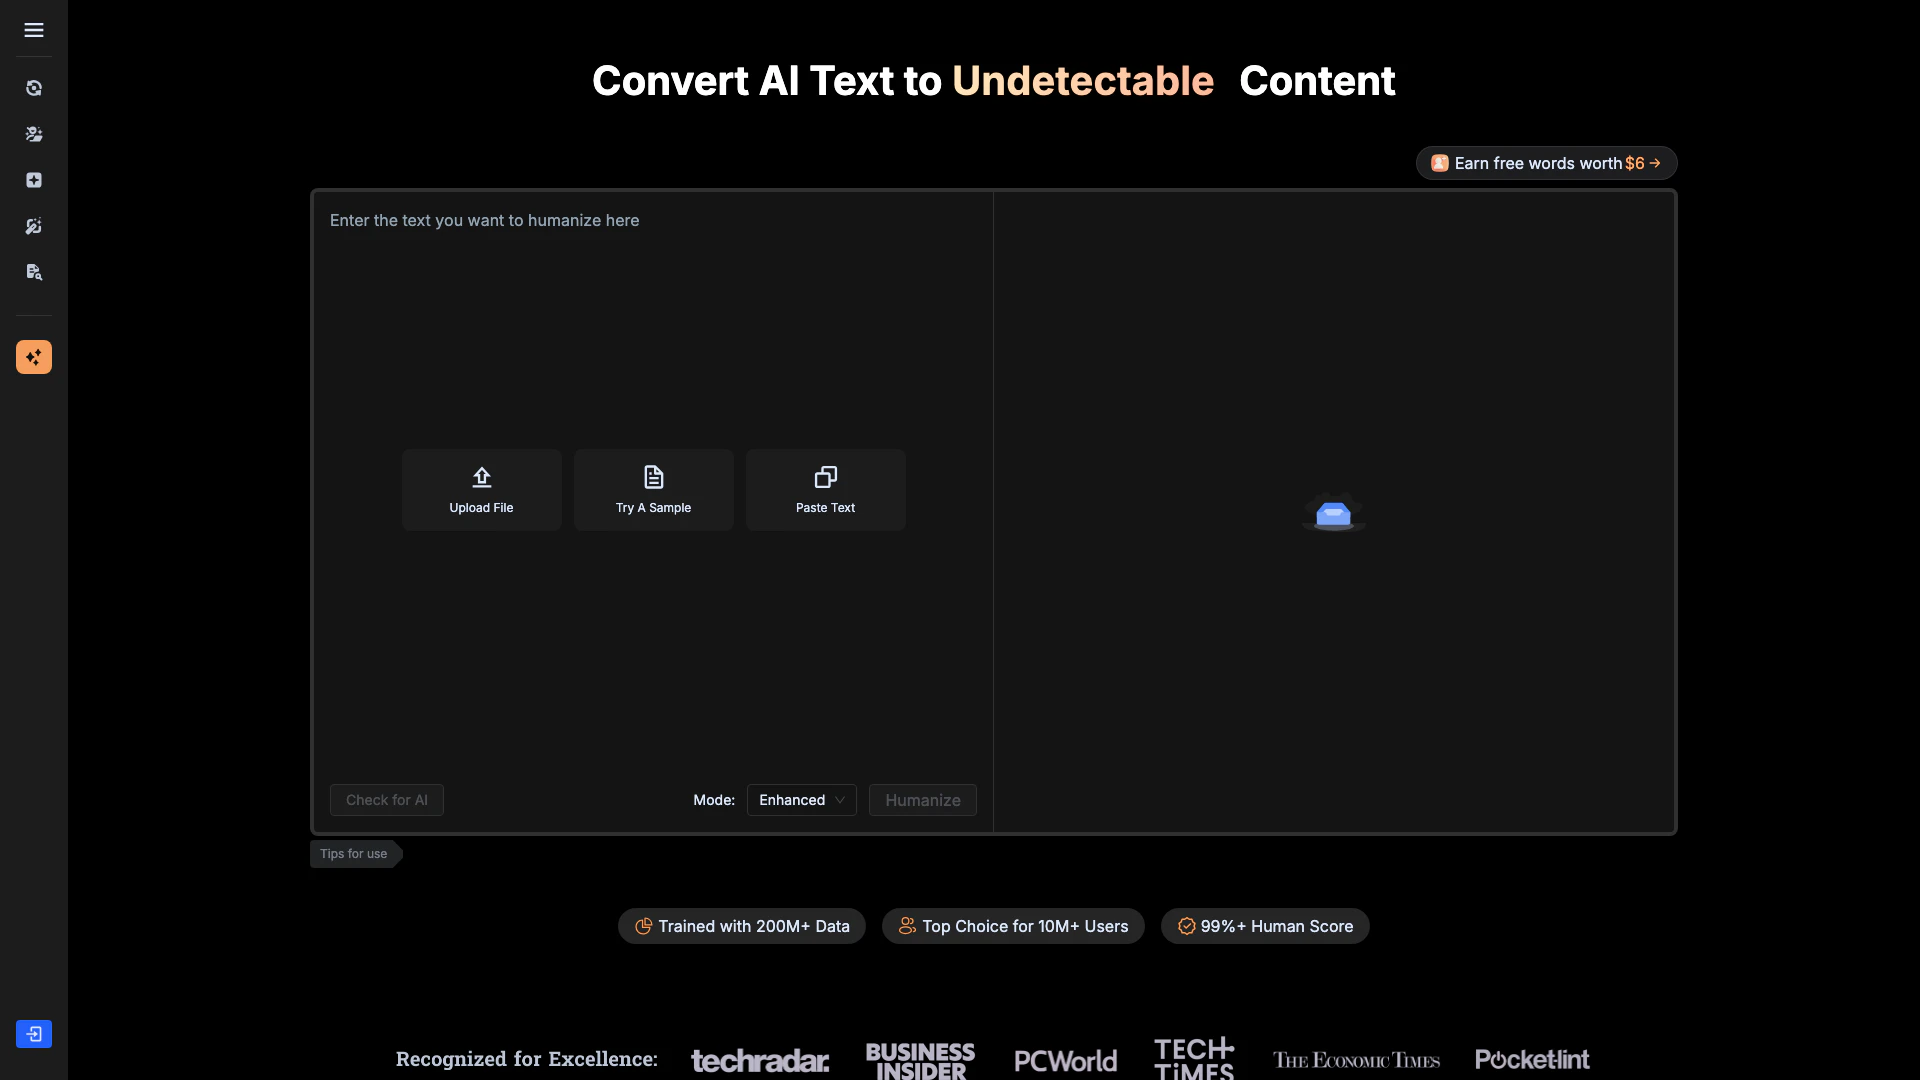1920x1080 pixels.
Task: Open the Earn free words worth $6 link
Action: [1546, 163]
